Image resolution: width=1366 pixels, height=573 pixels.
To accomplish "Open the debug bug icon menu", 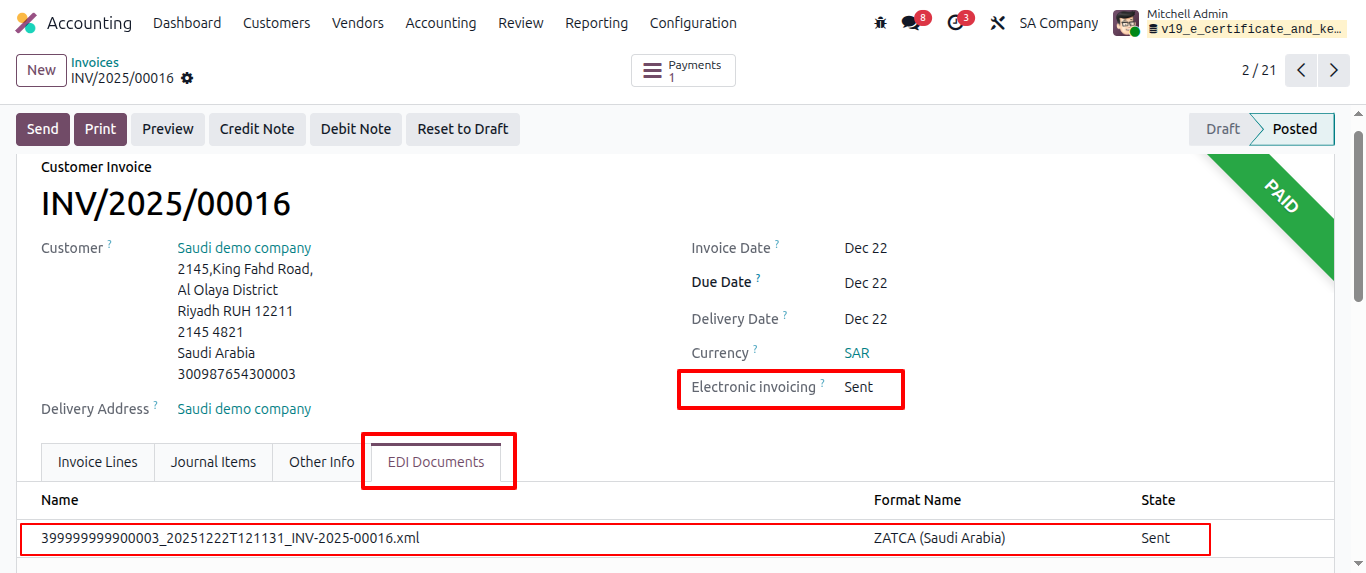I will pos(880,23).
